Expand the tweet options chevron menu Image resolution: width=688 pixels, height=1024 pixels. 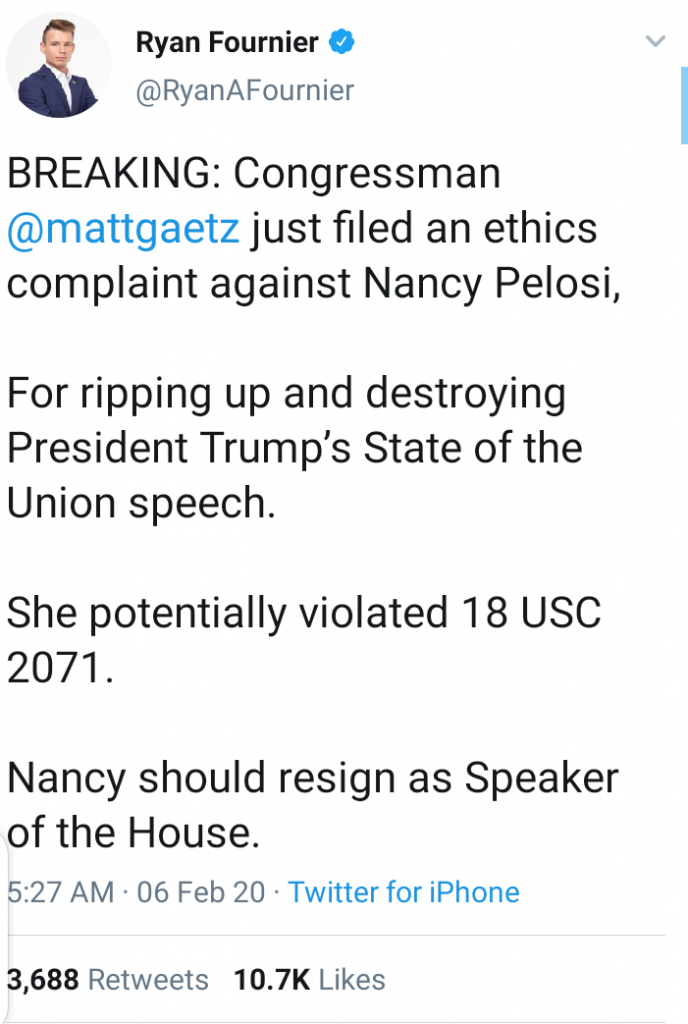(655, 42)
